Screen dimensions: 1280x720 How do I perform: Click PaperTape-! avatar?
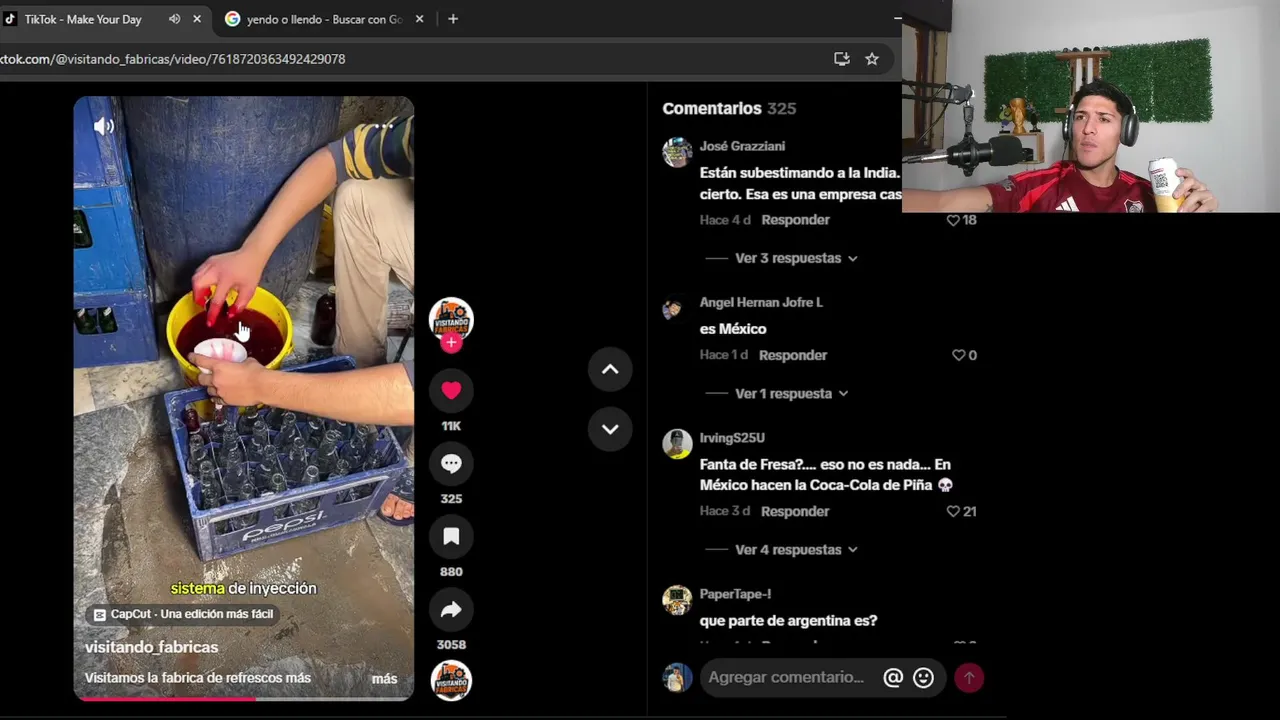click(x=677, y=600)
